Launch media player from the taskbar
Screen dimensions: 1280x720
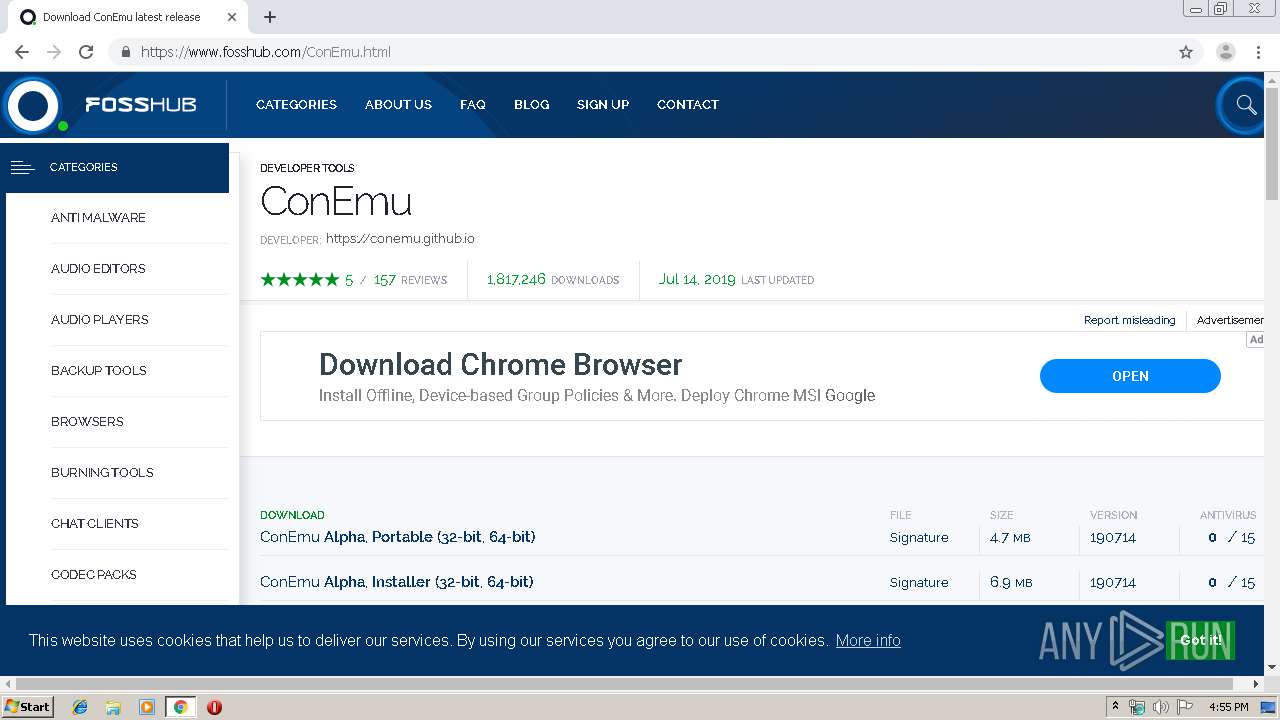(147, 707)
